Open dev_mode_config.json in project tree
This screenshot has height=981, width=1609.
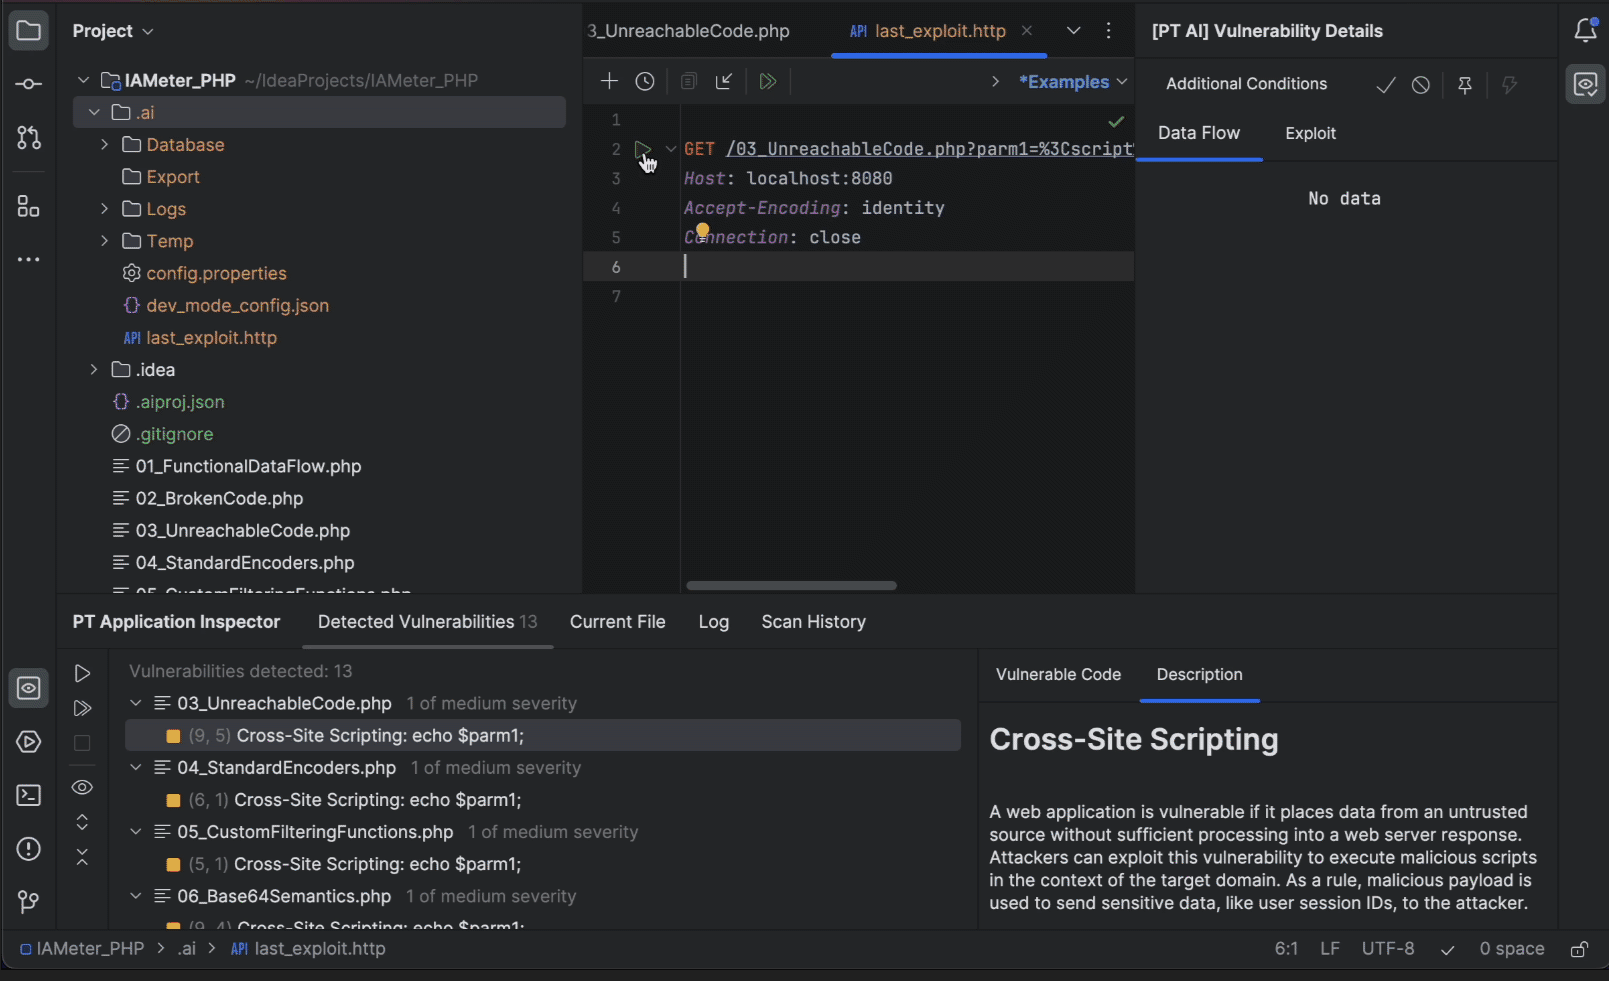(237, 306)
